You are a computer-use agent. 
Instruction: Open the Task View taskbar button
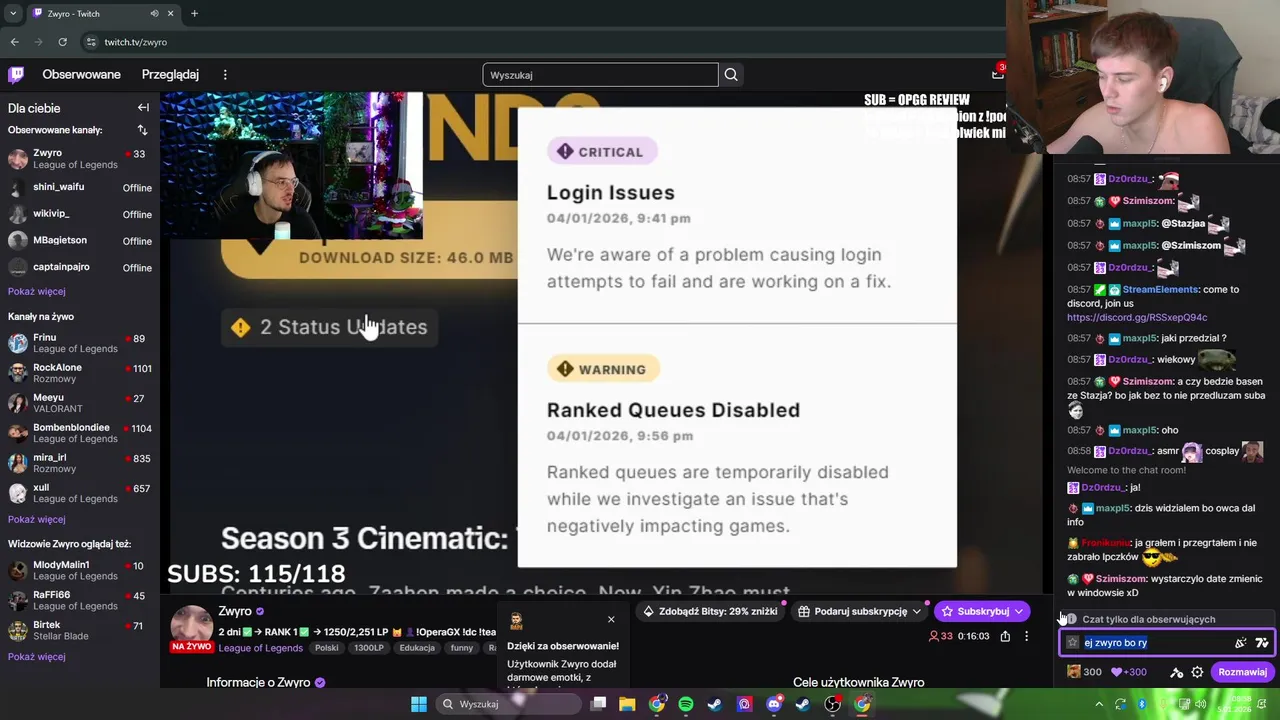(x=598, y=704)
